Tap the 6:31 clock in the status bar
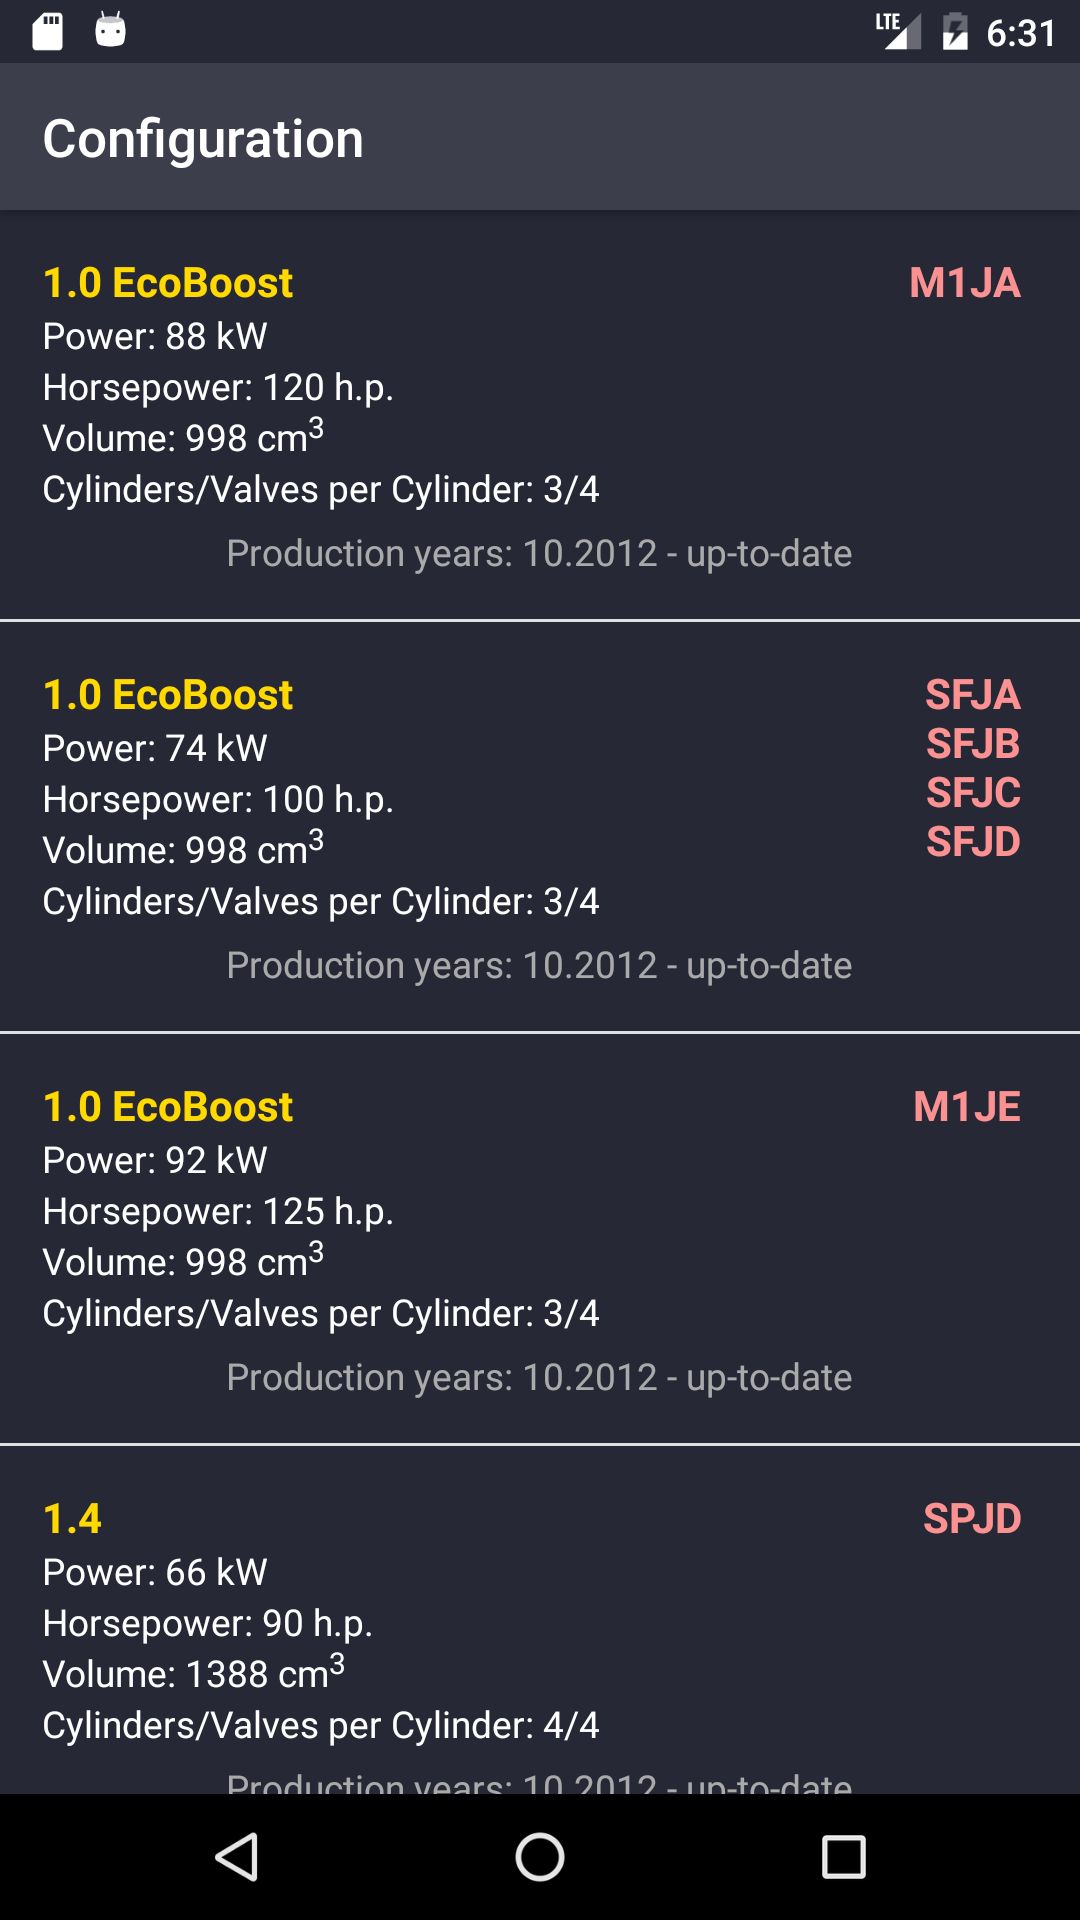1080x1920 pixels. (x=1021, y=34)
